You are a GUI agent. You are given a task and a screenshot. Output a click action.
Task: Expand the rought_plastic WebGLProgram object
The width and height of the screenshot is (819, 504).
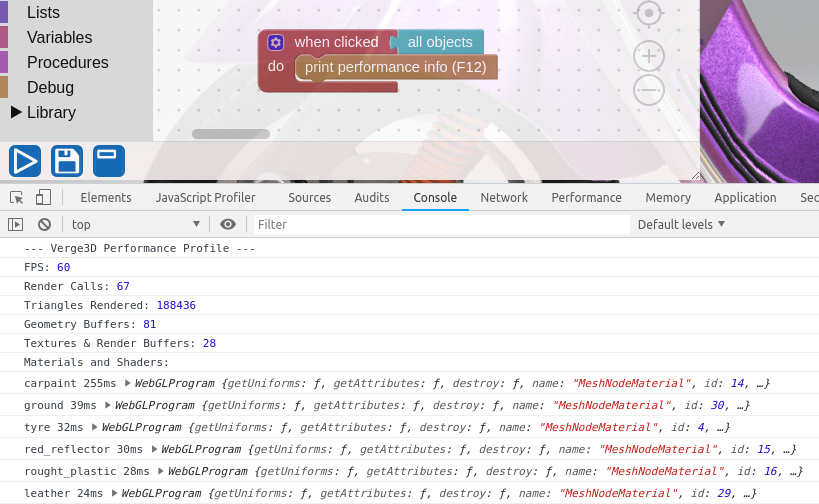pyautogui.click(x=161, y=471)
